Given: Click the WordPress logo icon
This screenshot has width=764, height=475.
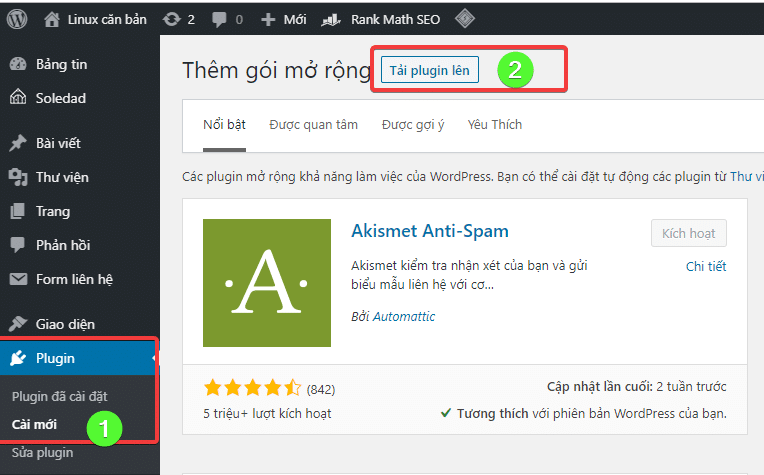Looking at the screenshot, I should (17, 18).
